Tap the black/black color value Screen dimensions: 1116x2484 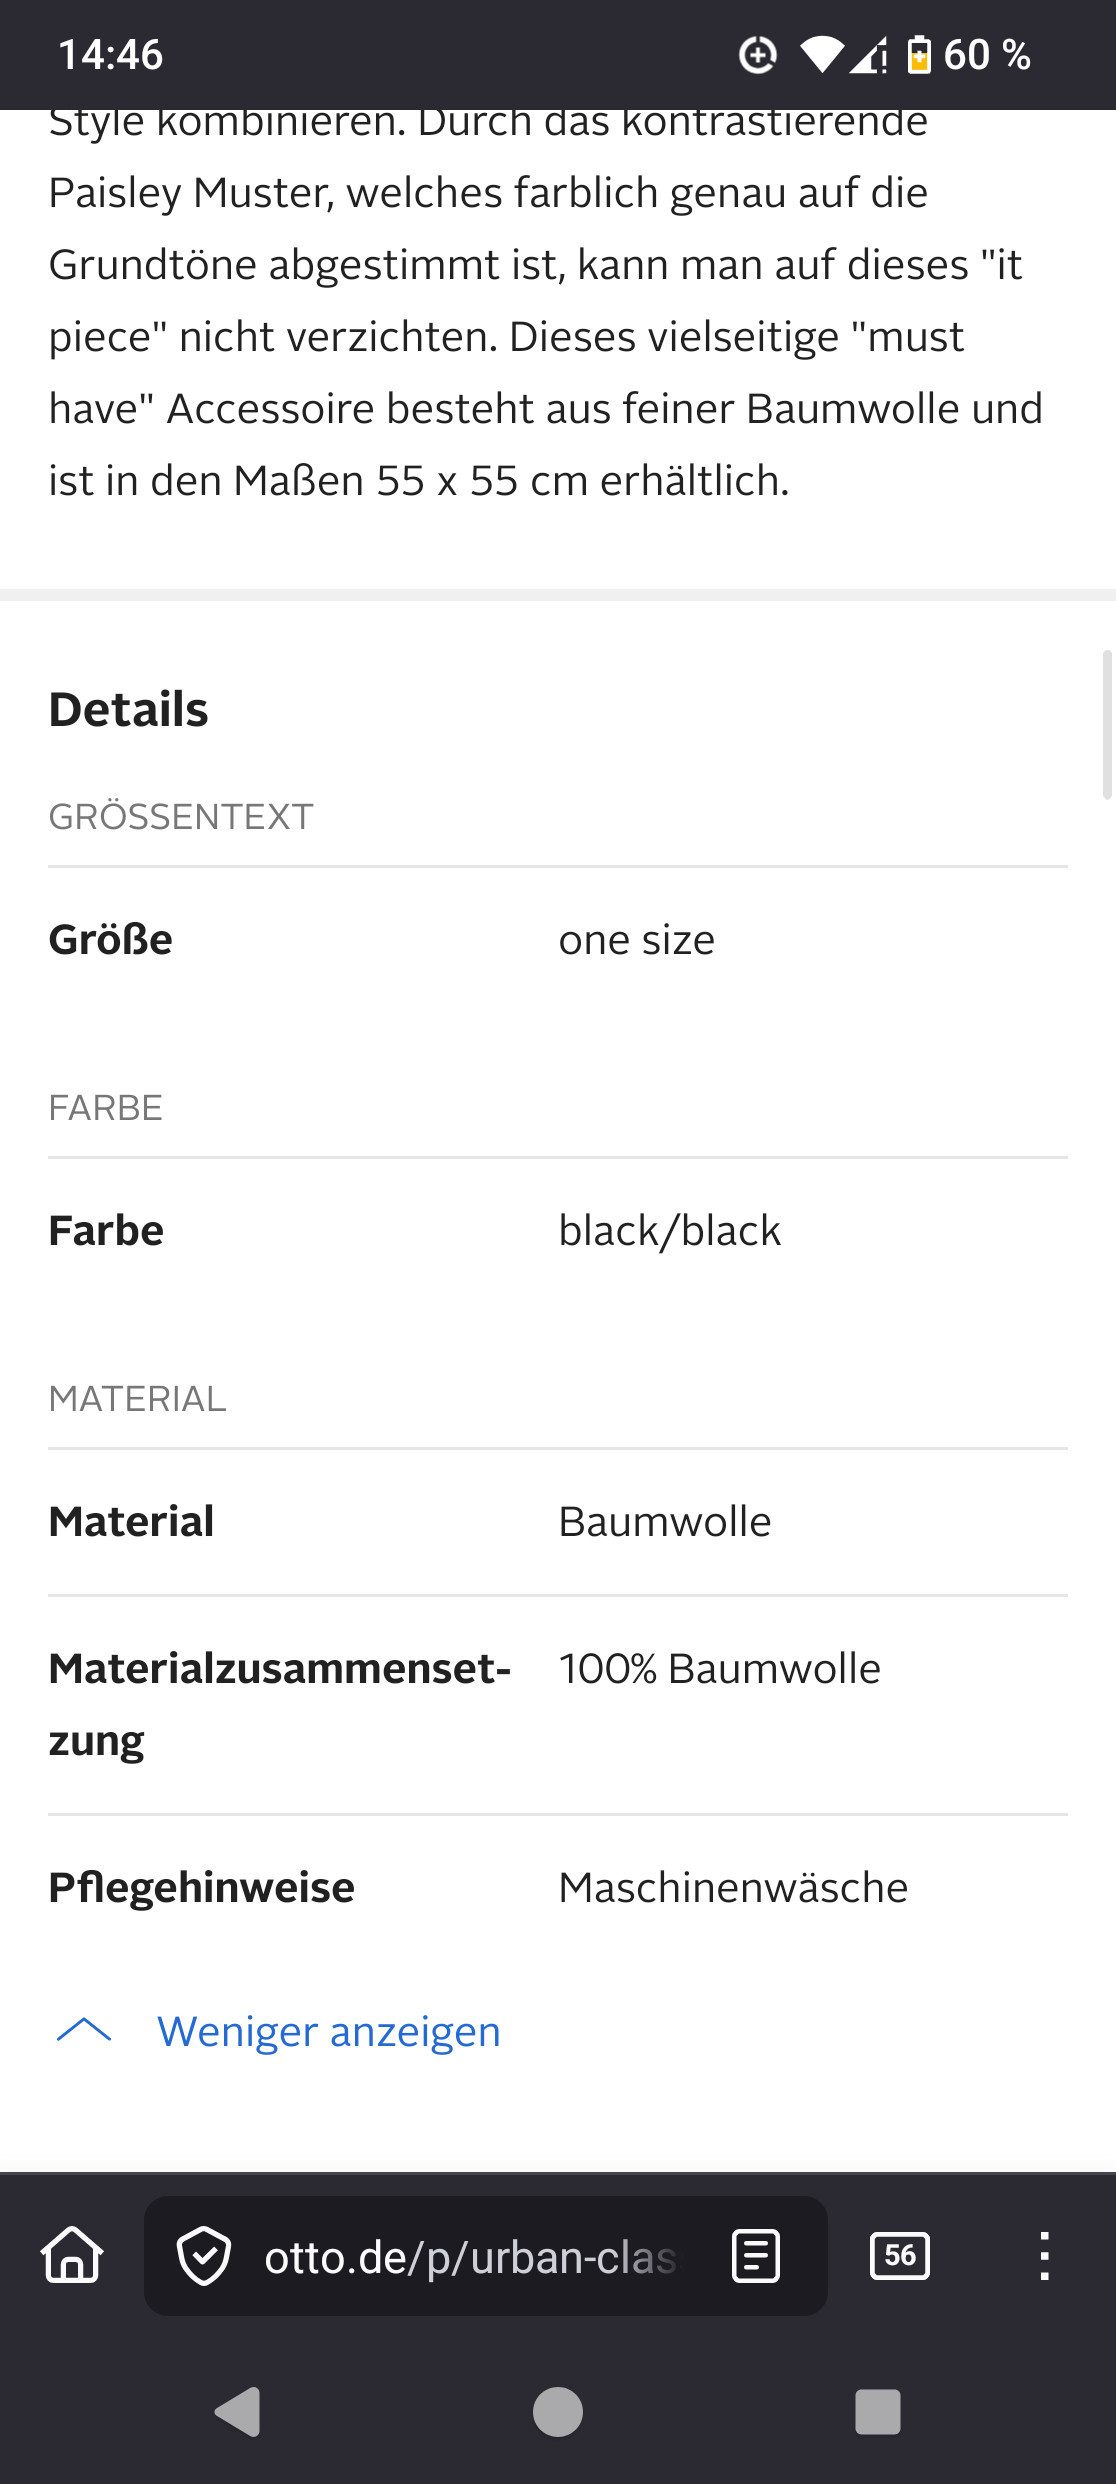pyautogui.click(x=669, y=1230)
